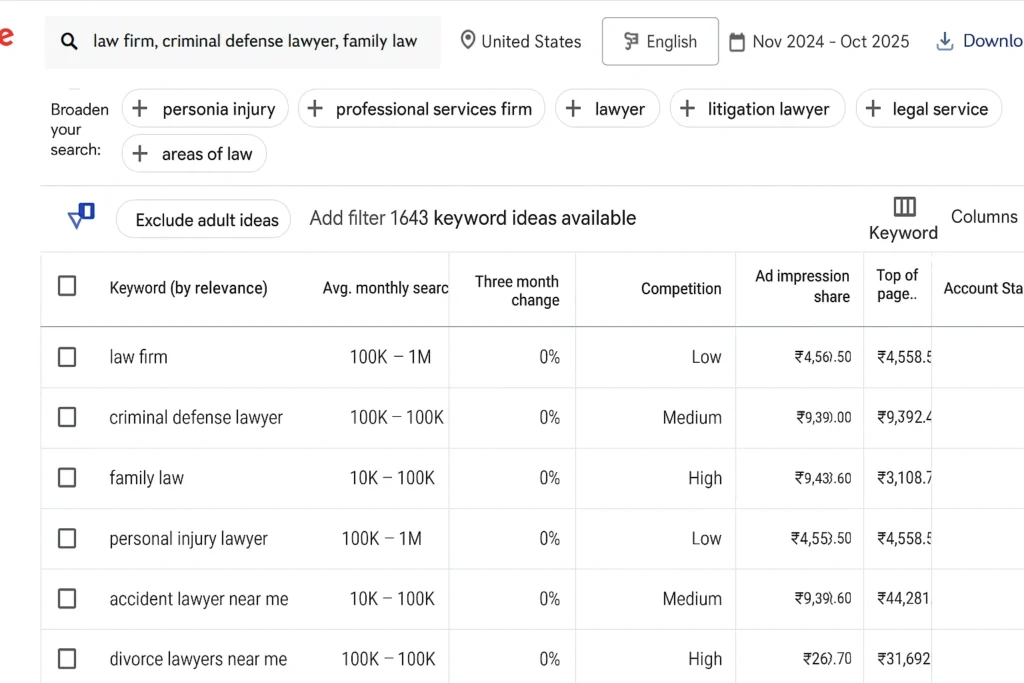Click the search magnifier icon
Screen dimensions: 1024x683
pos(69,42)
